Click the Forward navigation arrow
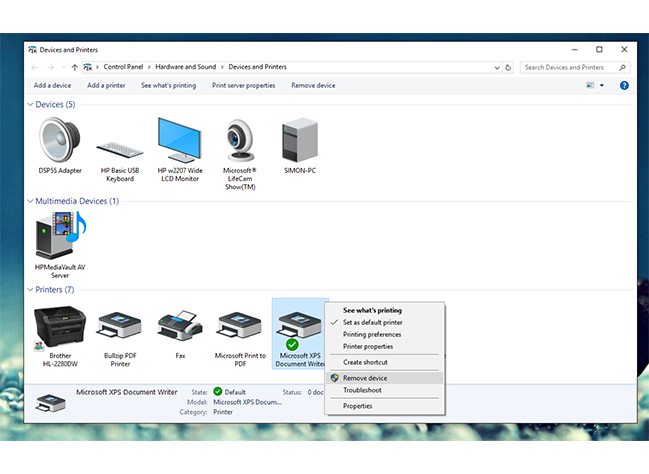Viewport: 649px width, 474px height. pos(50,67)
